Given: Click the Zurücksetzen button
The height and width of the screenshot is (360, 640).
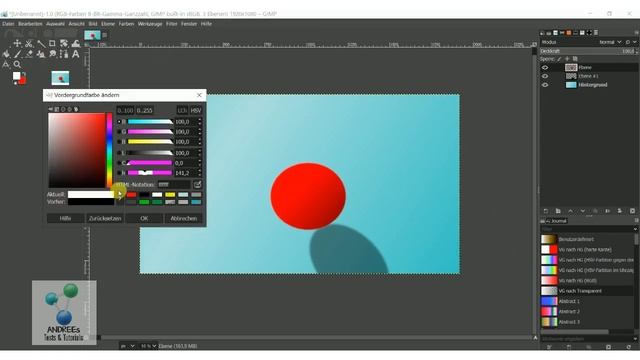Looking at the screenshot, I should (105, 218).
